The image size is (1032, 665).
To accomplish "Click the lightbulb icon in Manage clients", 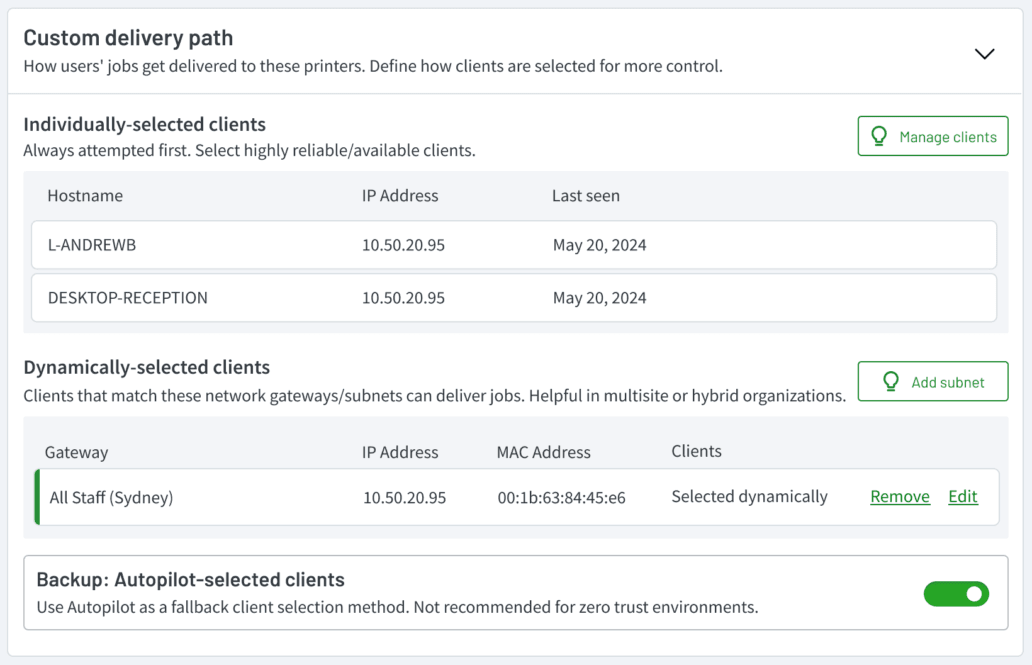I will 880,137.
